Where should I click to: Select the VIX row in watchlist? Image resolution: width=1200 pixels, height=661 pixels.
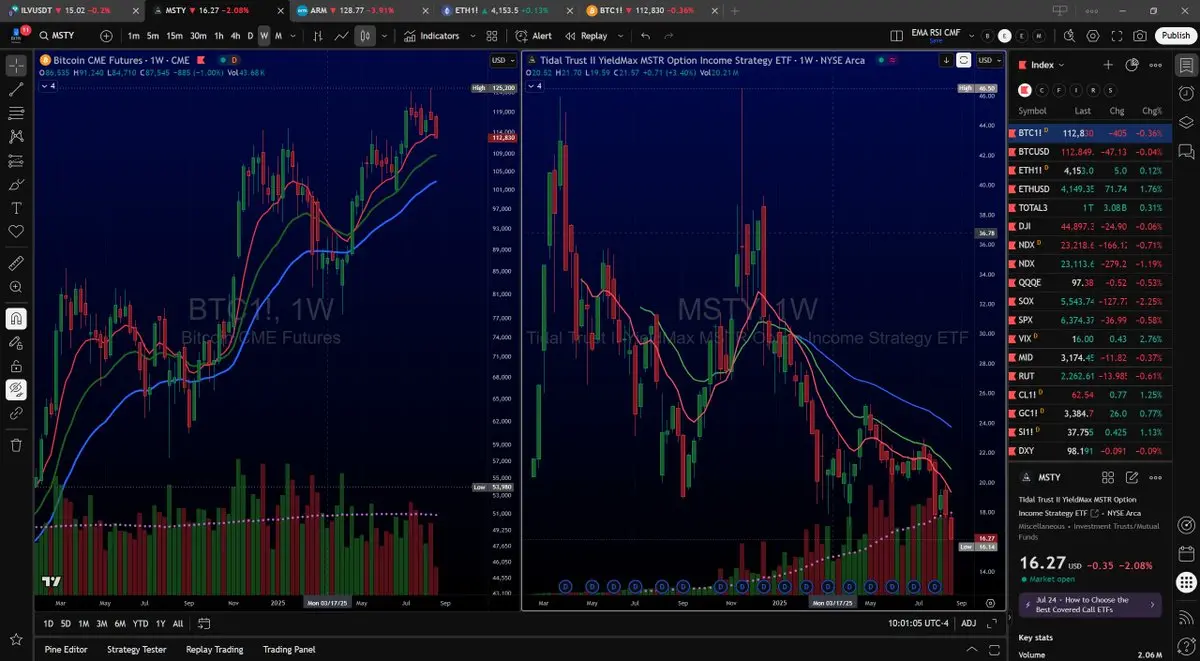tap(1091, 339)
